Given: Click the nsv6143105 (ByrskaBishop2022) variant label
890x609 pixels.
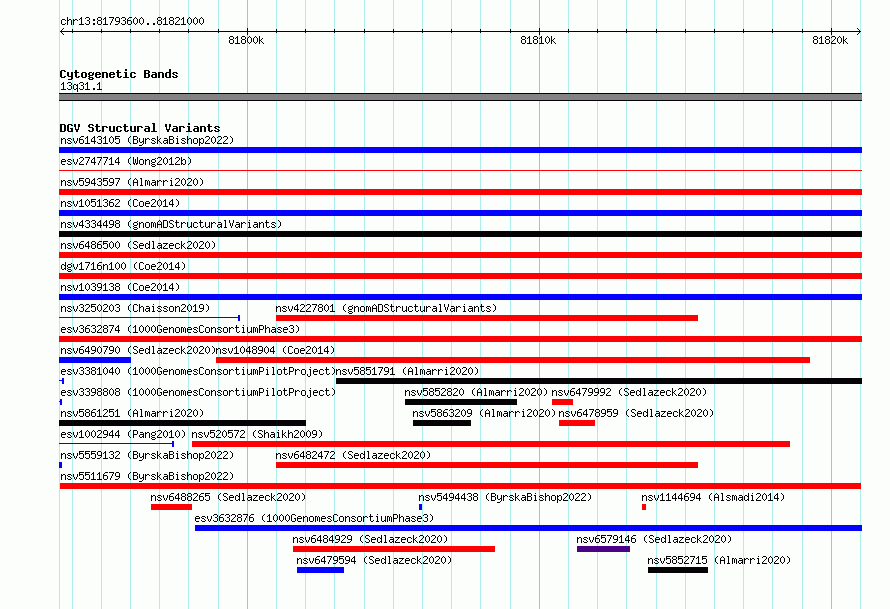Looking at the screenshot, I should [147, 140].
